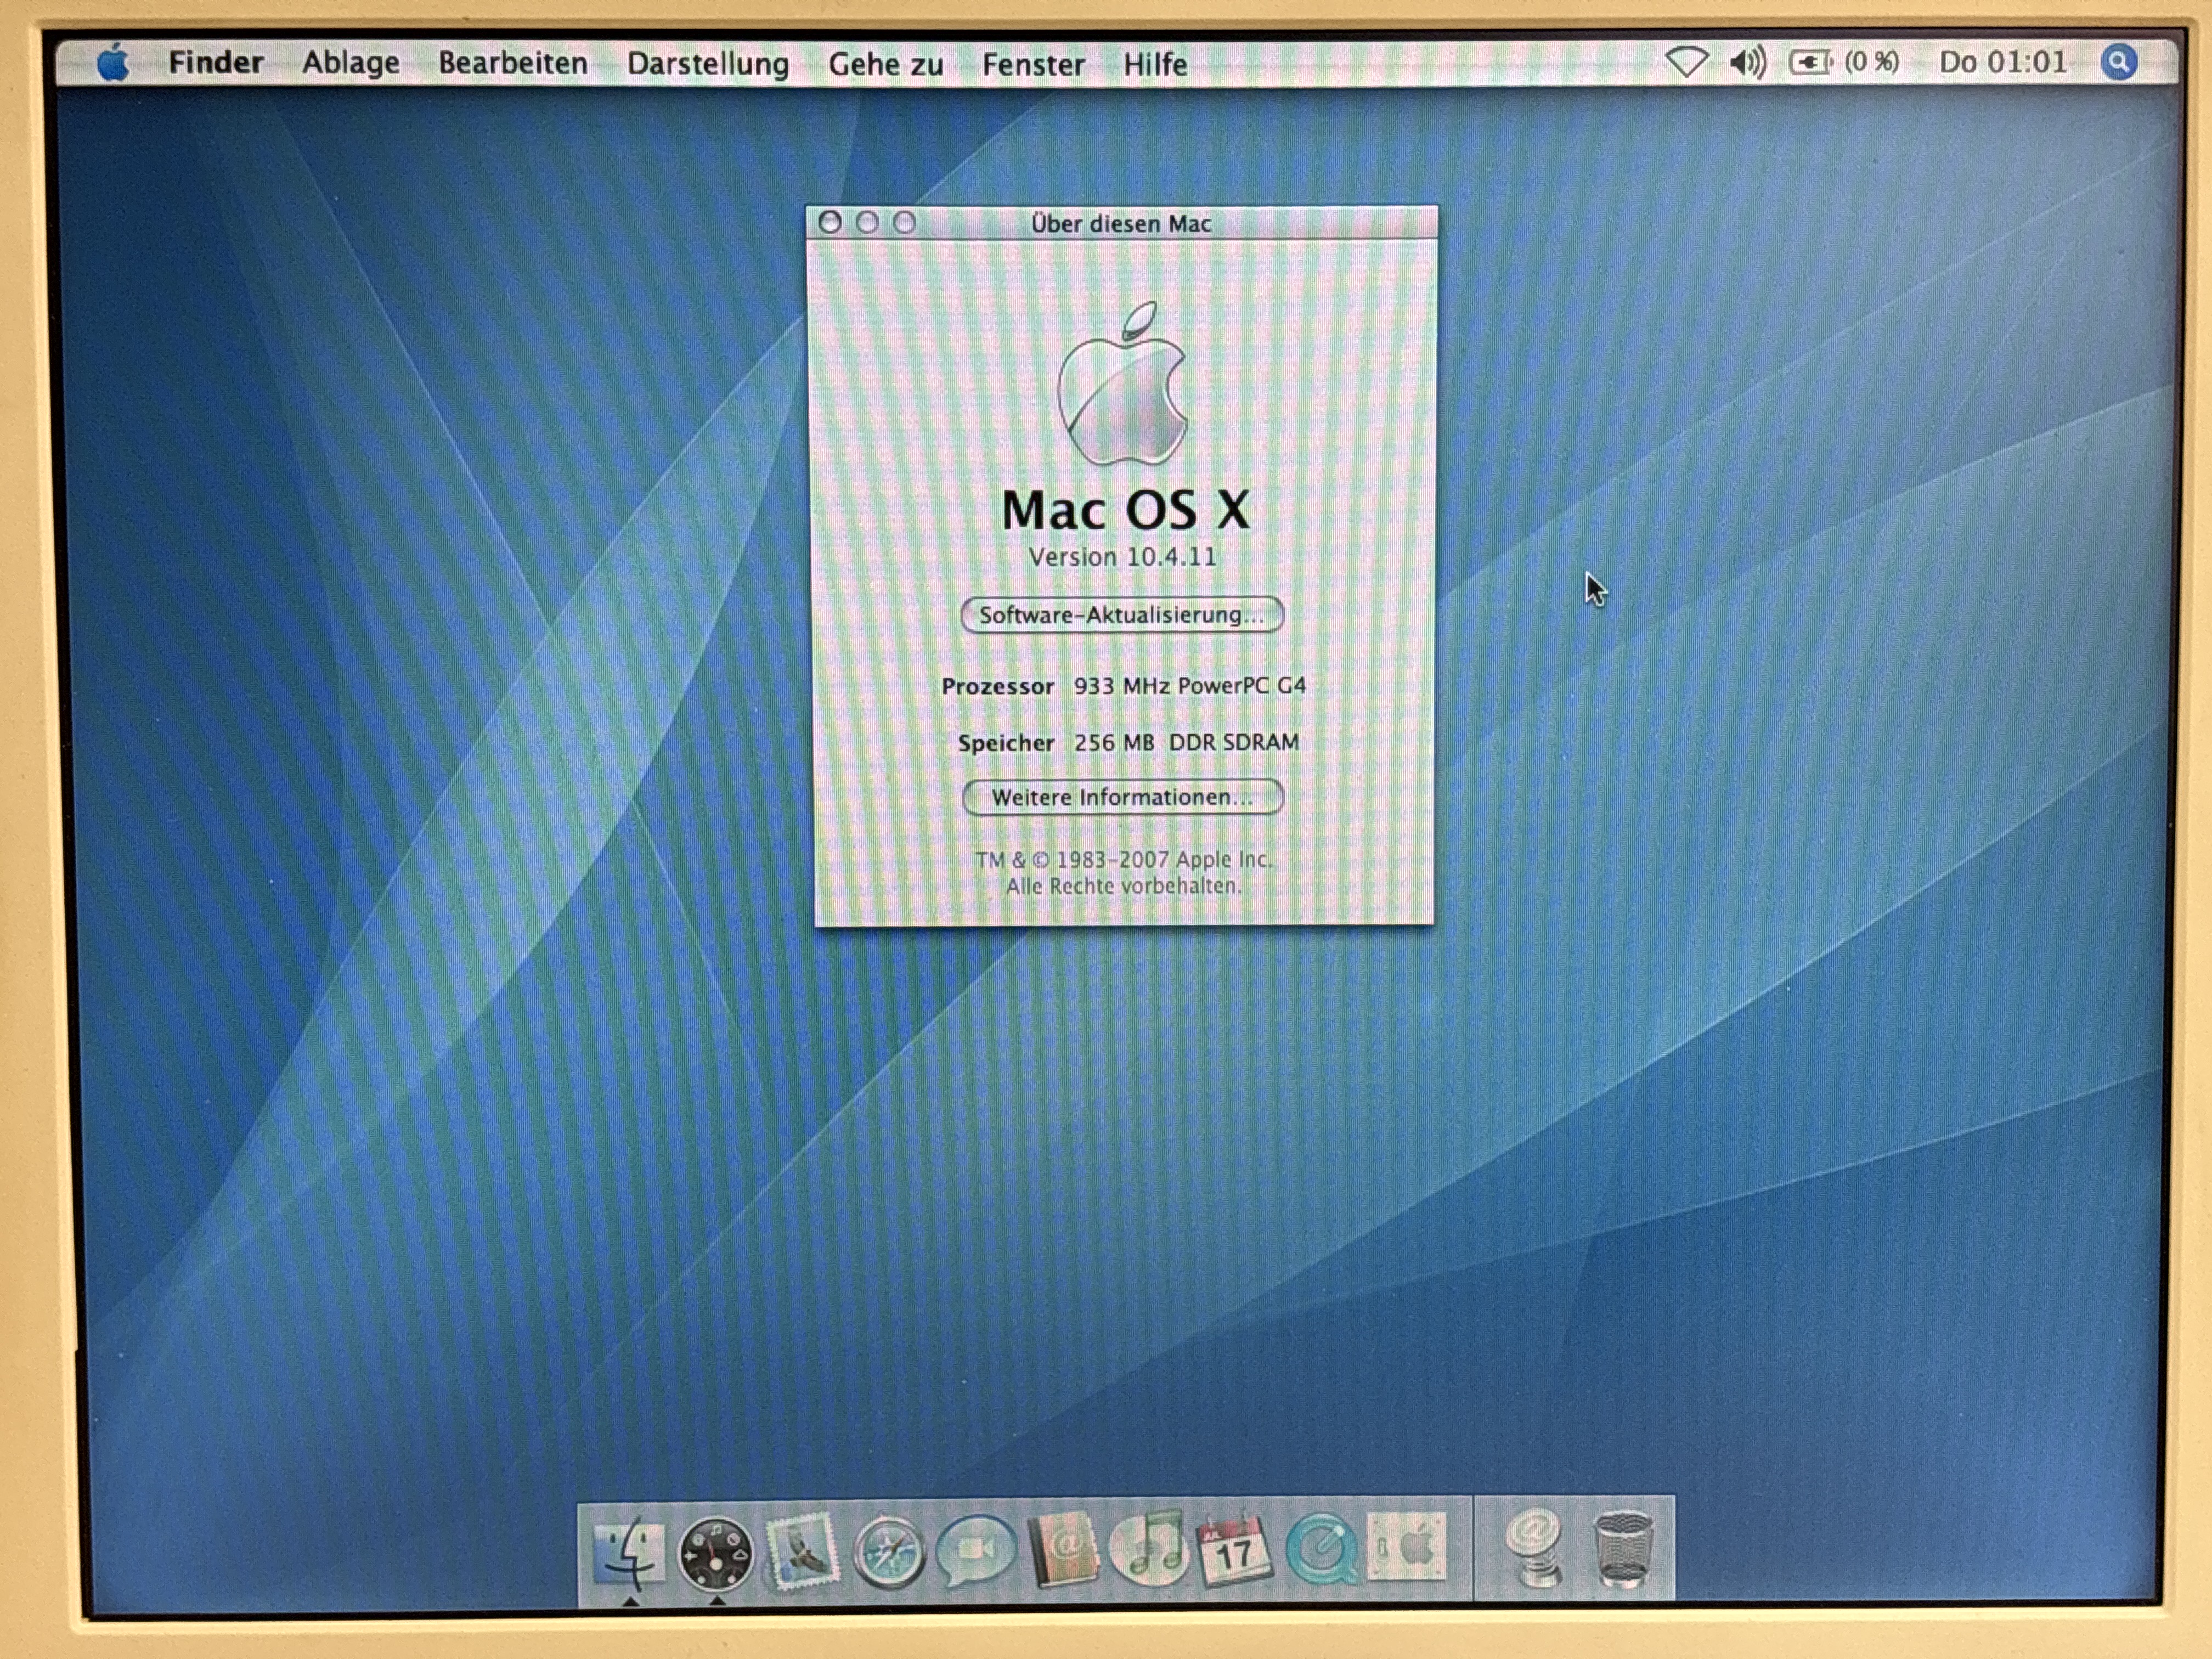The width and height of the screenshot is (2212, 1659).
Task: Open the Apple menu
Action: [113, 63]
